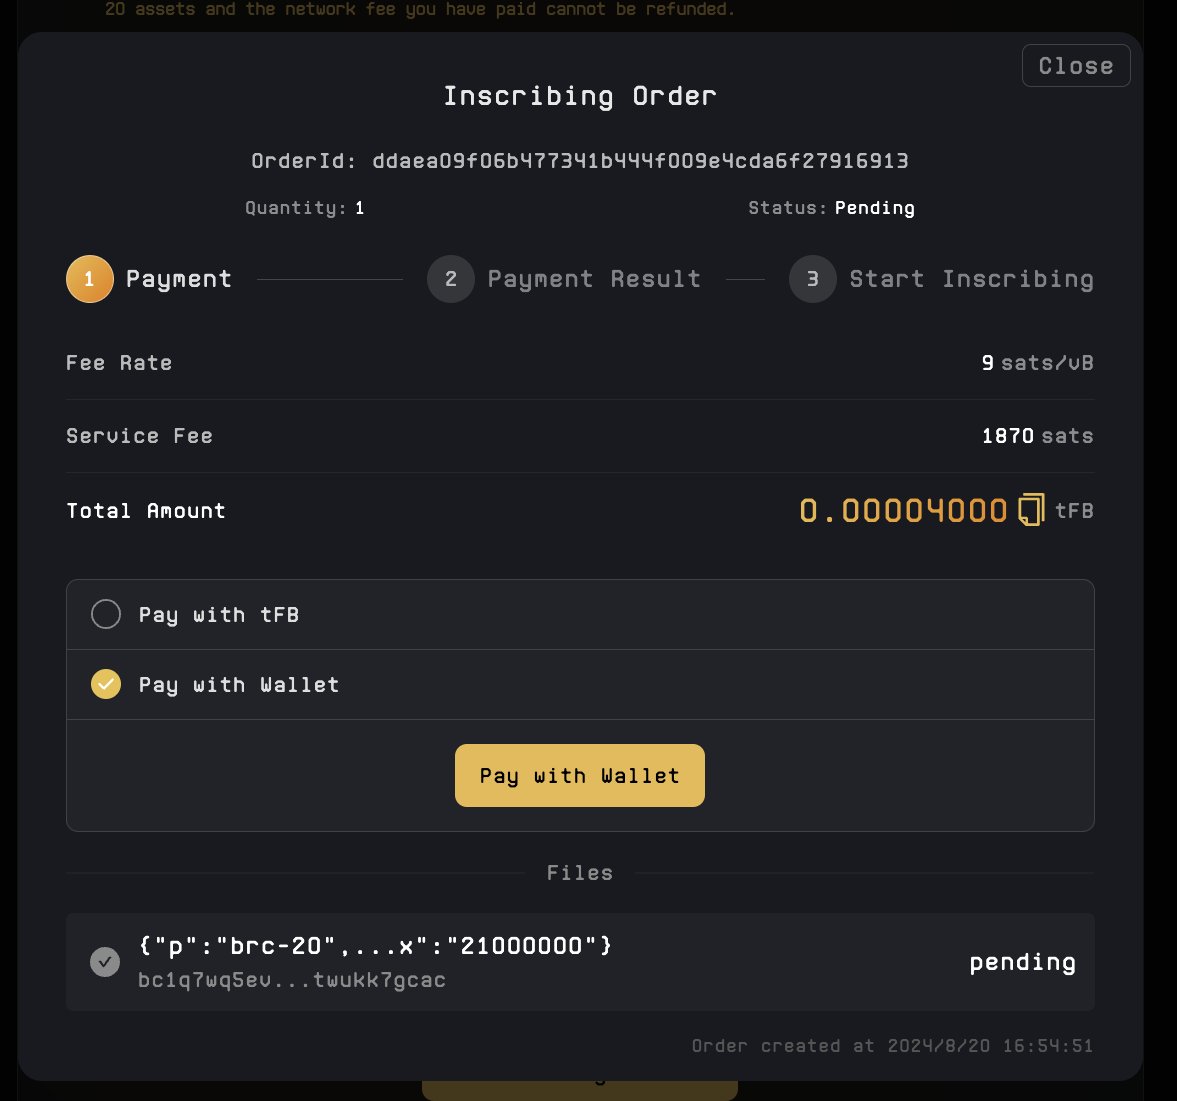Click the step 1 Payment circle

coord(89,279)
